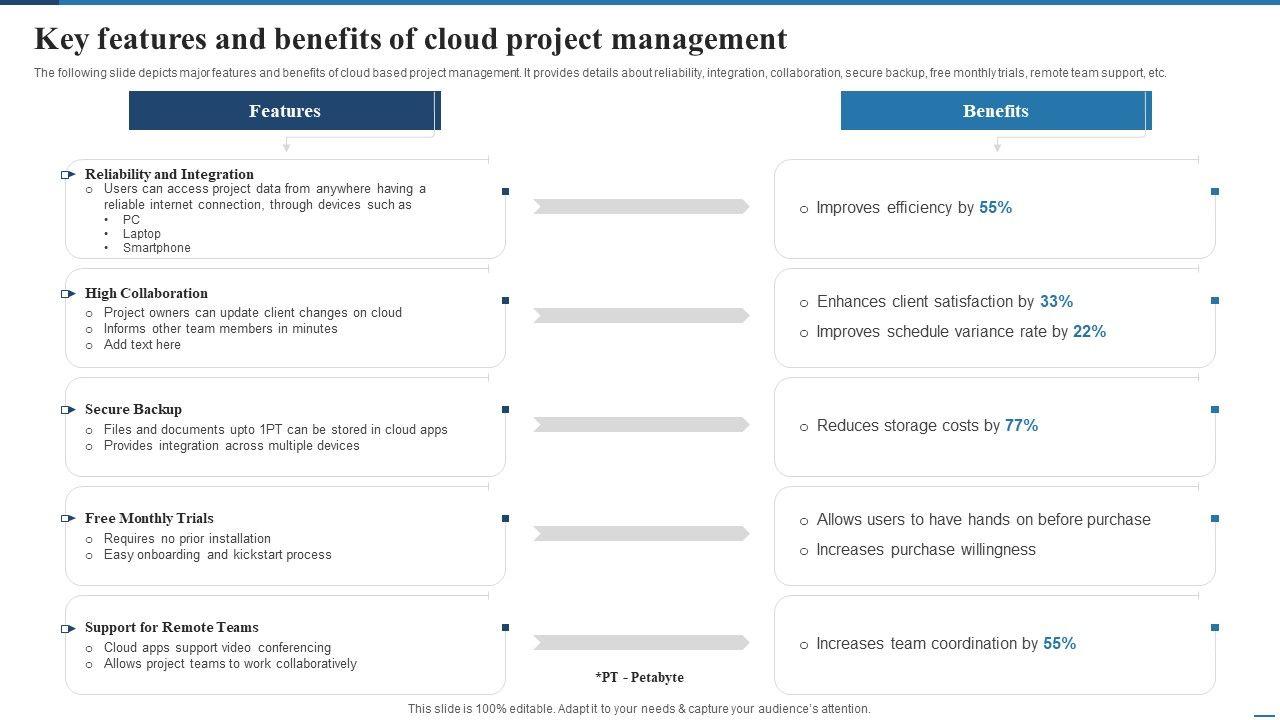
Task: Select the Features header banner
Action: 285,111
